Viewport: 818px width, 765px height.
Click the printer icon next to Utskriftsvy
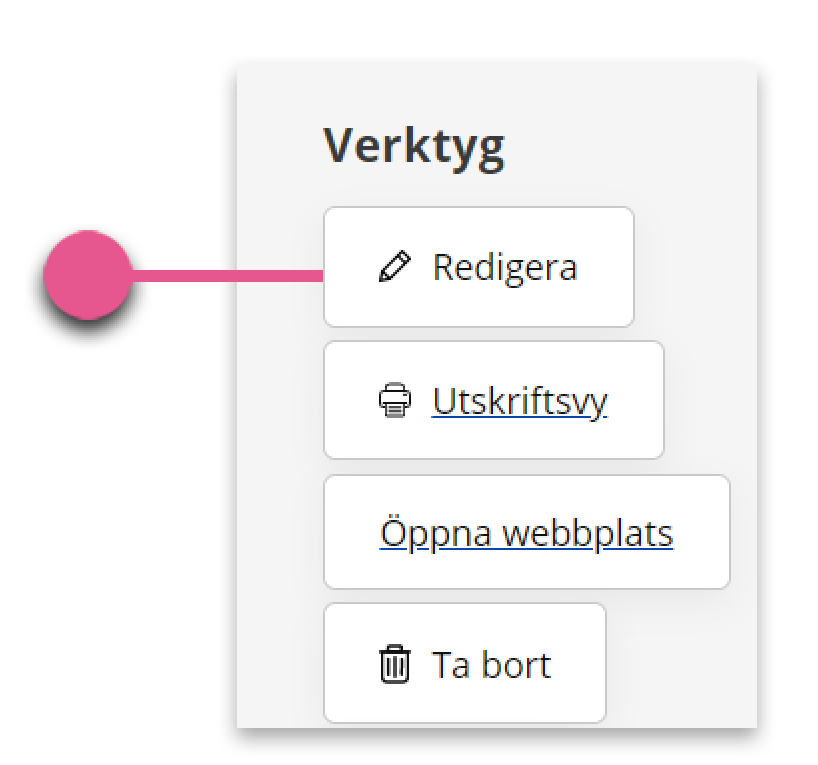394,400
